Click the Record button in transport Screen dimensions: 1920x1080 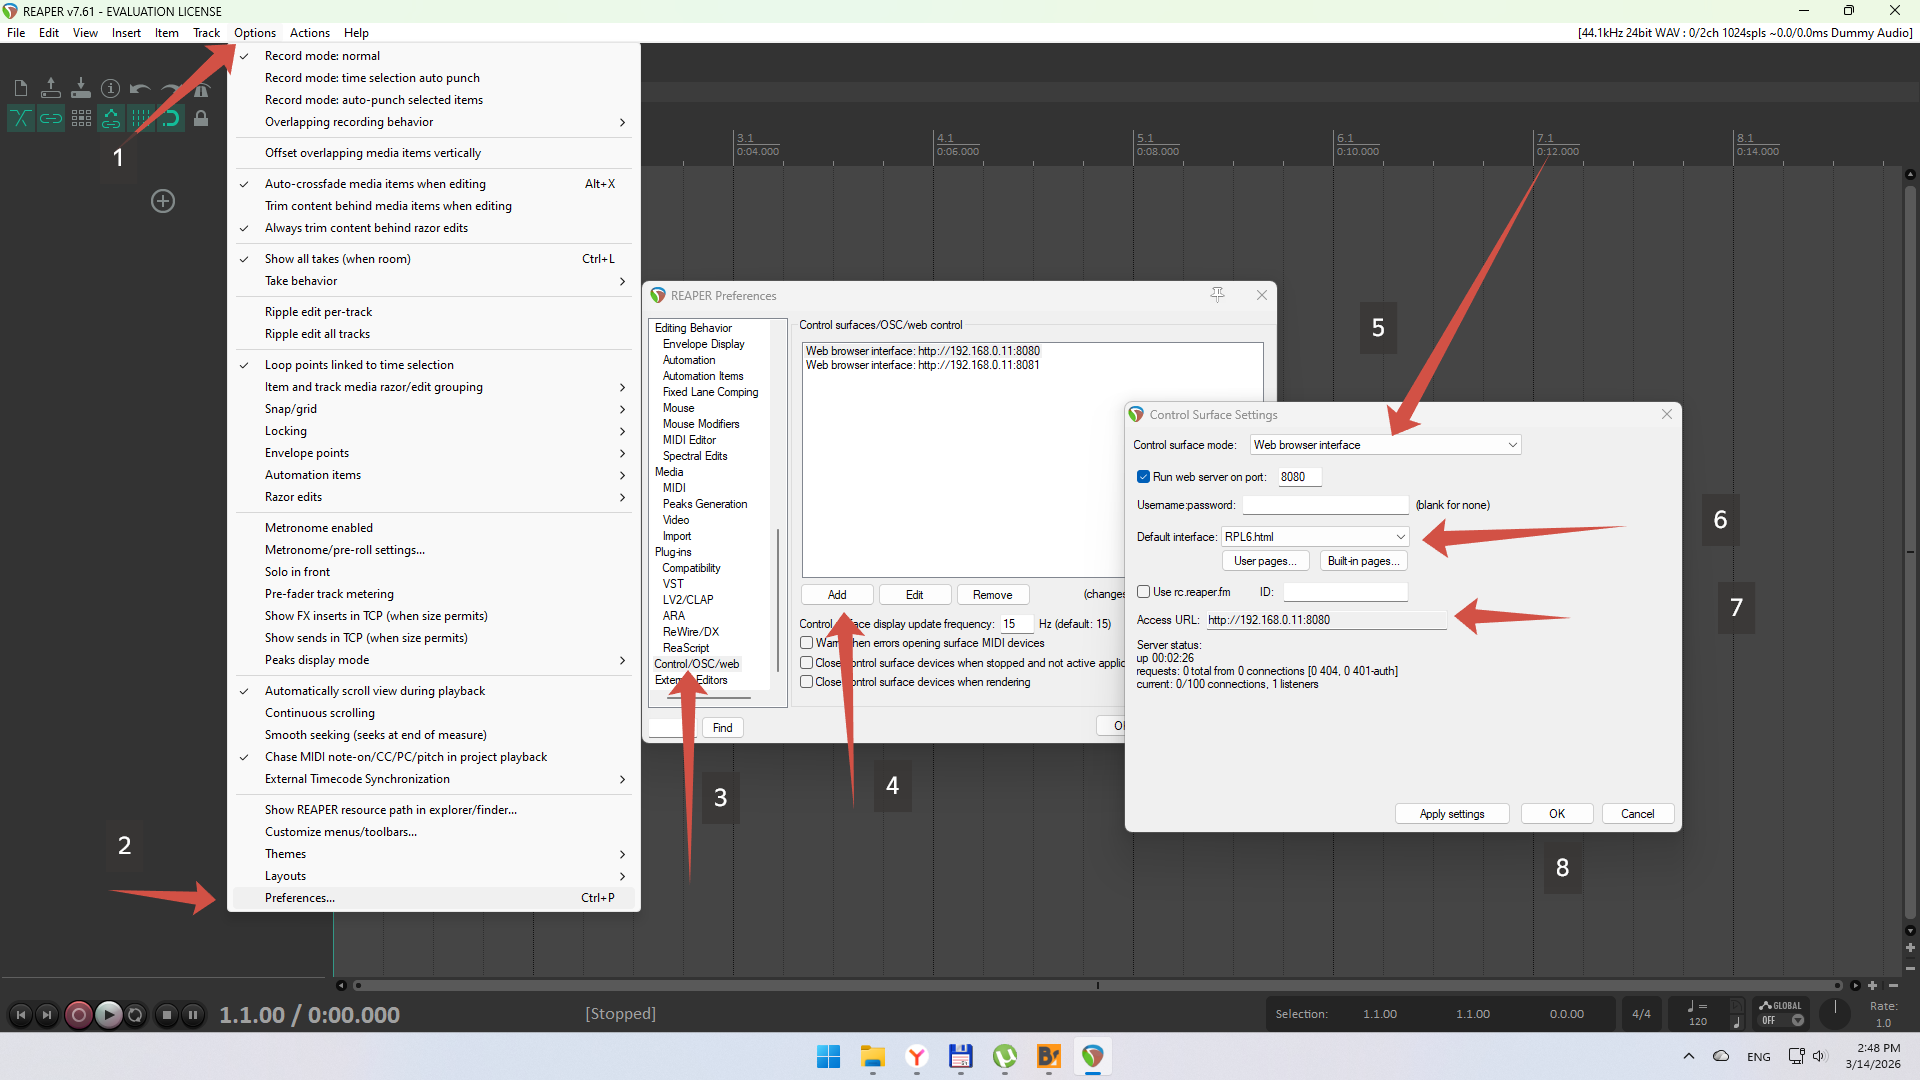pos(78,1015)
